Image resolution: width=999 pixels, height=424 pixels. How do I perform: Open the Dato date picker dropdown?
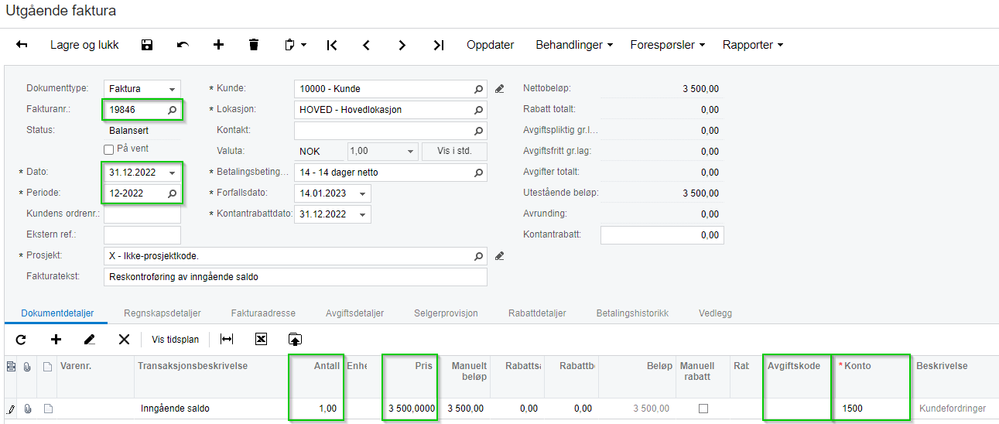(x=172, y=172)
